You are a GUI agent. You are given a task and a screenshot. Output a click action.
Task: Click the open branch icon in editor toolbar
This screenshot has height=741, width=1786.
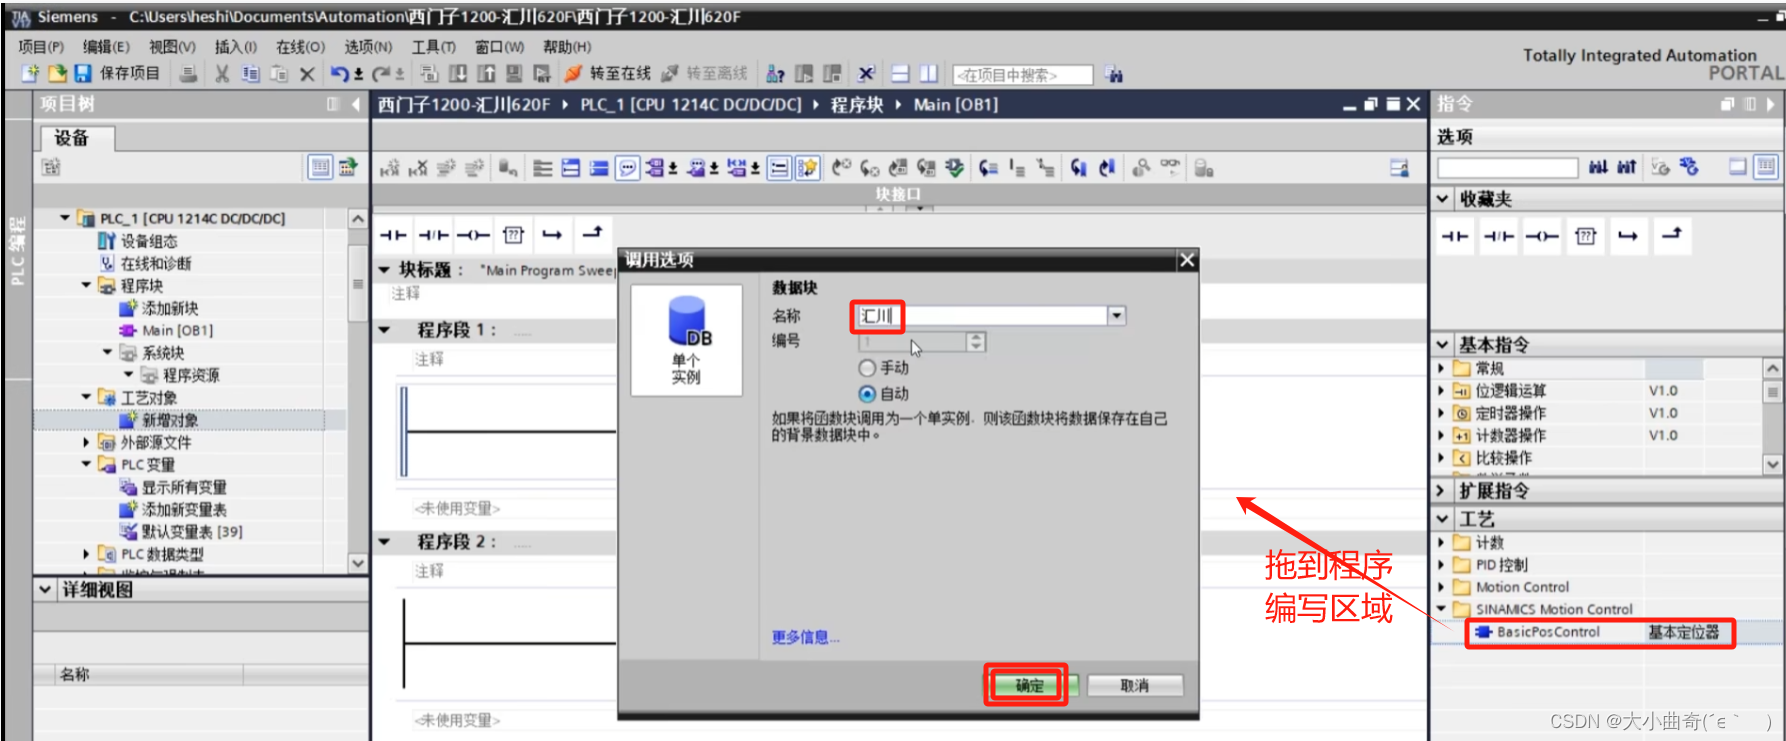point(552,235)
